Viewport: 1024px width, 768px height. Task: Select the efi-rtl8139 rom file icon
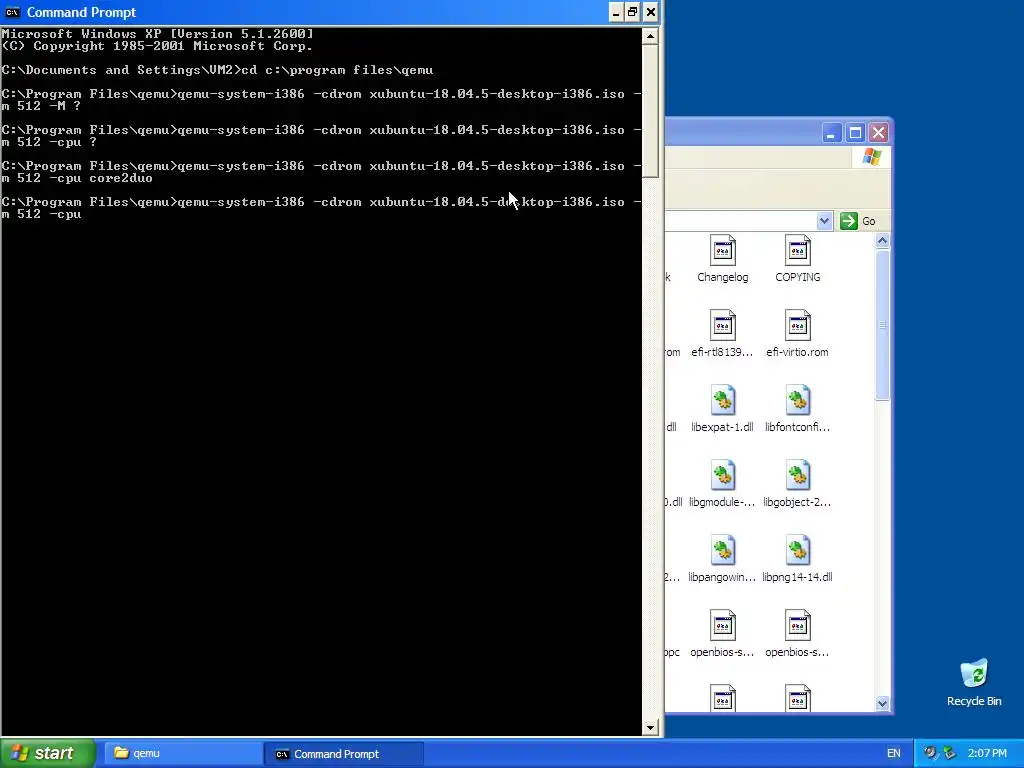point(722,325)
